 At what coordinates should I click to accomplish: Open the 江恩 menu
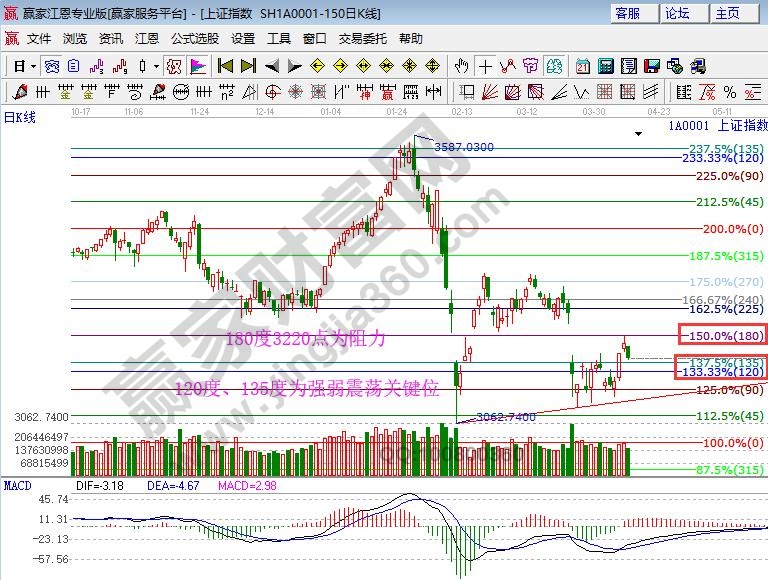pos(147,39)
